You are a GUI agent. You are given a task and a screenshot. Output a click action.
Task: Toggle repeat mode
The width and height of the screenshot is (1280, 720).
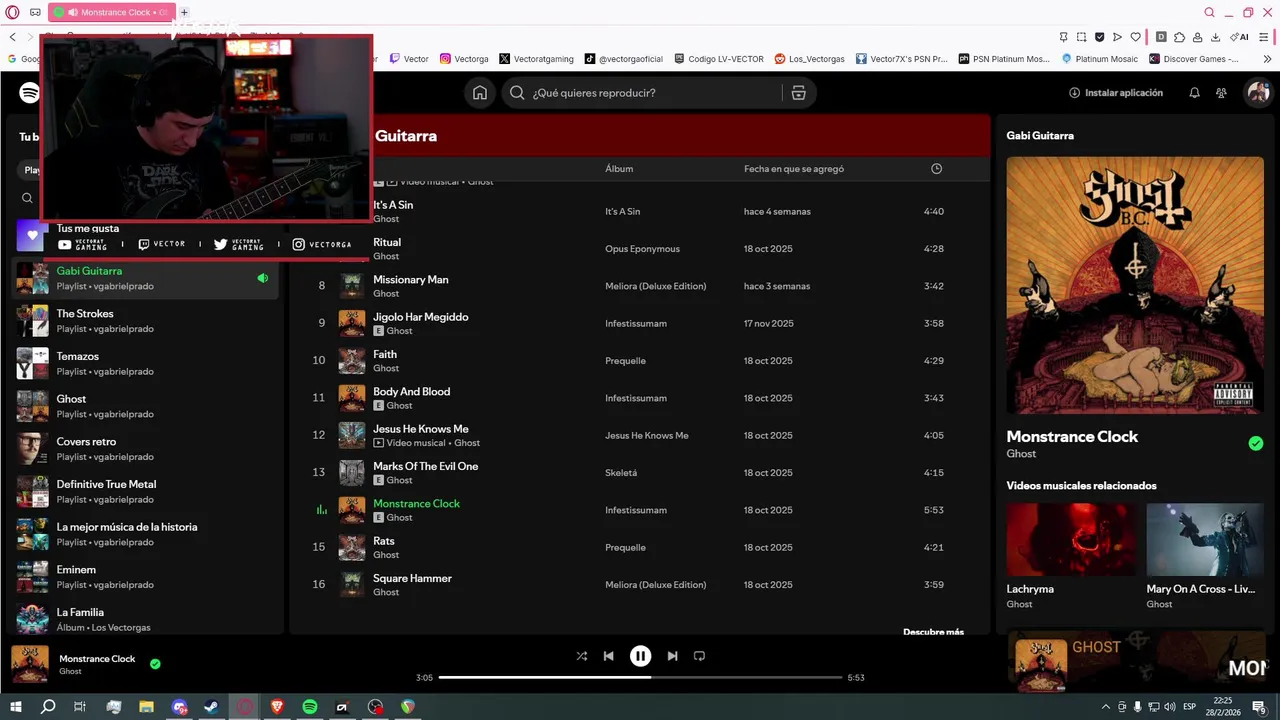pos(699,656)
